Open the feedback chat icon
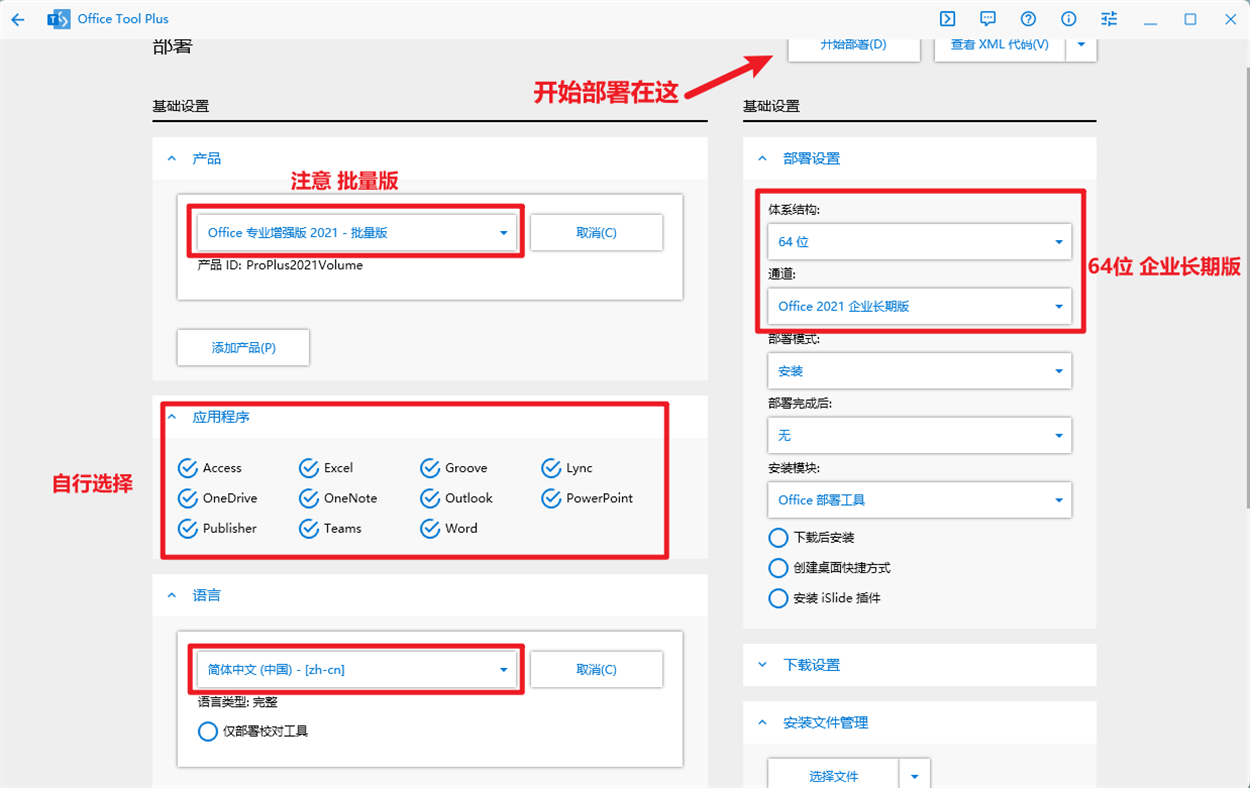This screenshot has width=1250, height=788. coord(988,19)
